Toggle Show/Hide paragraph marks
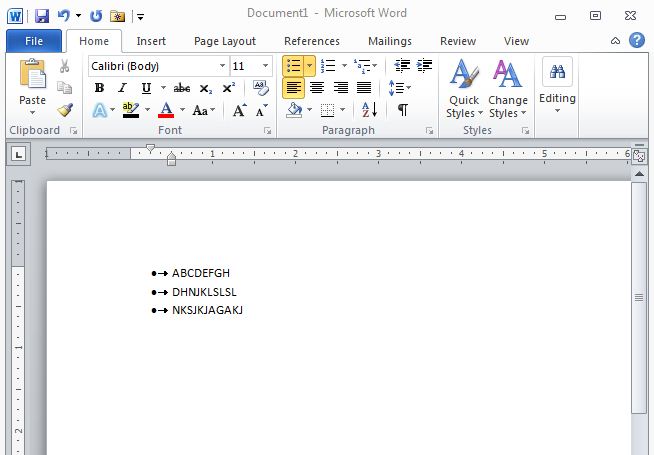This screenshot has width=654, height=455. tap(402, 110)
